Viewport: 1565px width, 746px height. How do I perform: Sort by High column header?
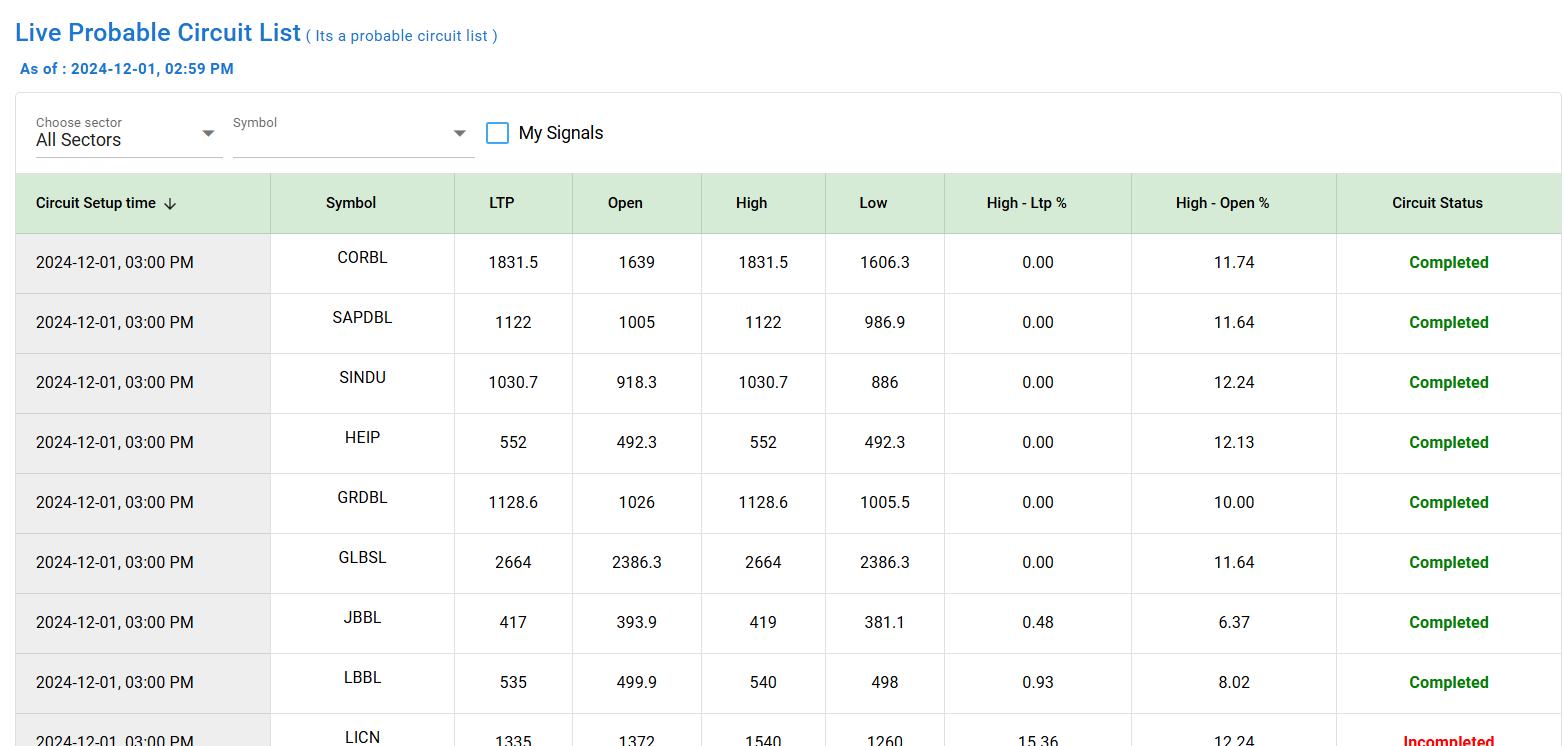[751, 203]
